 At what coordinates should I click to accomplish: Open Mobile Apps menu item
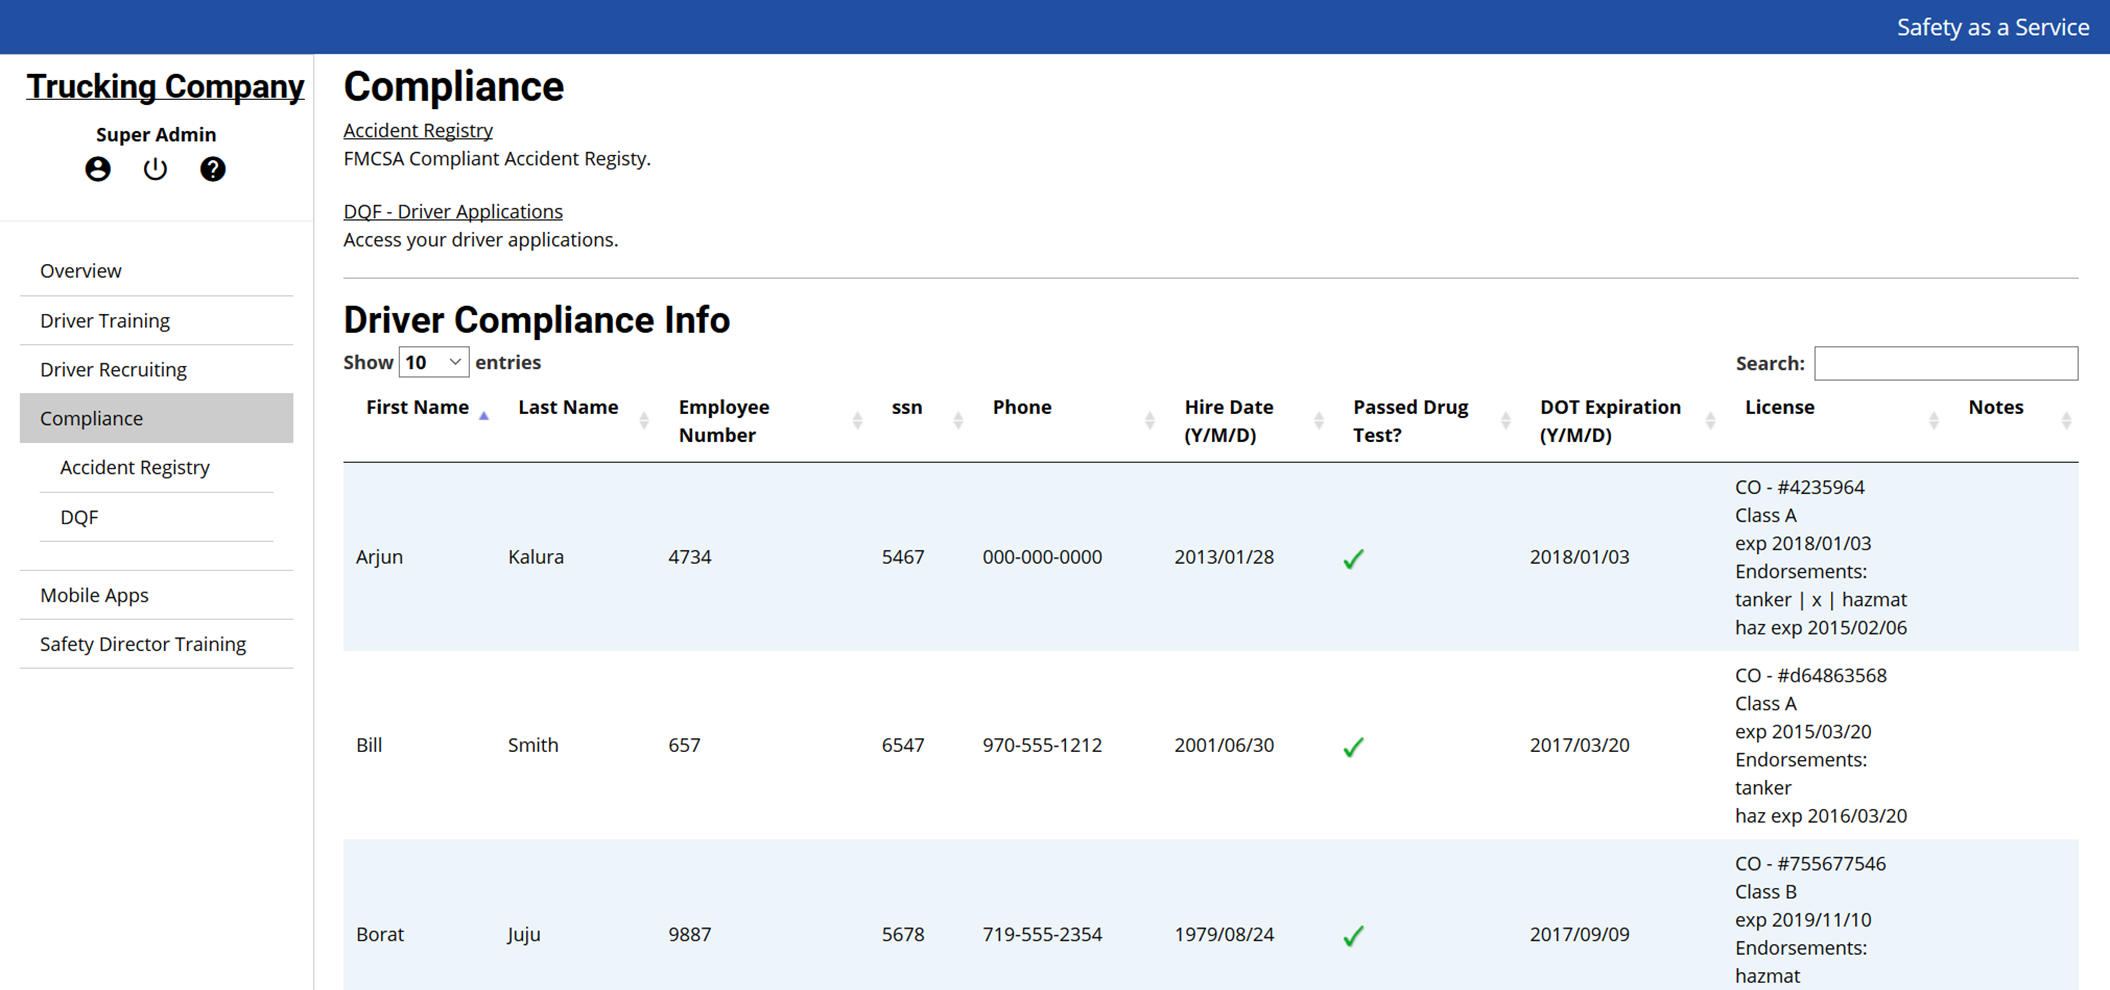156,595
